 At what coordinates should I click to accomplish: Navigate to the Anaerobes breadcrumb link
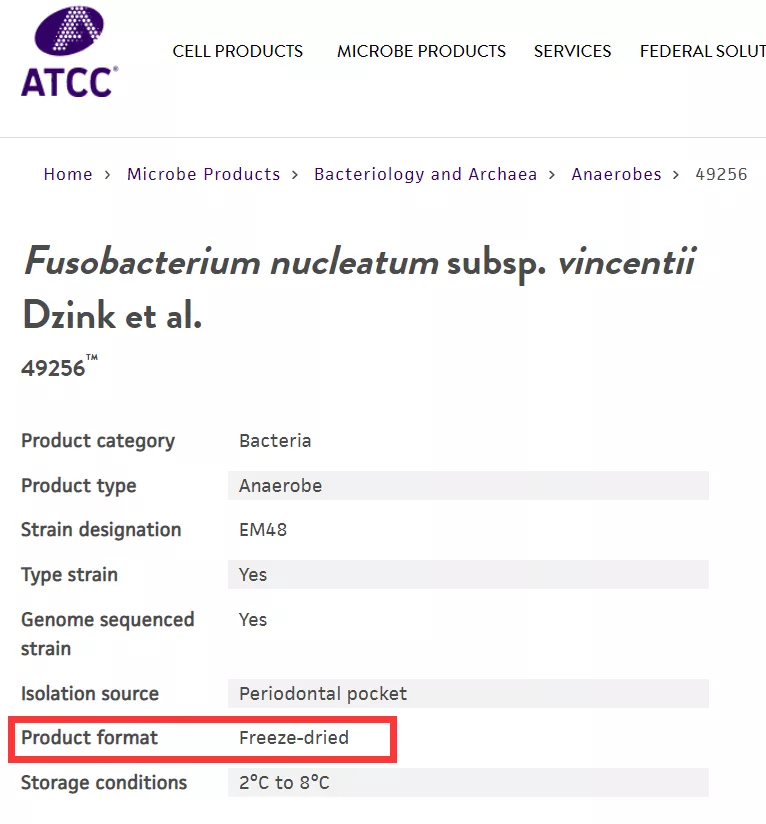coord(616,174)
